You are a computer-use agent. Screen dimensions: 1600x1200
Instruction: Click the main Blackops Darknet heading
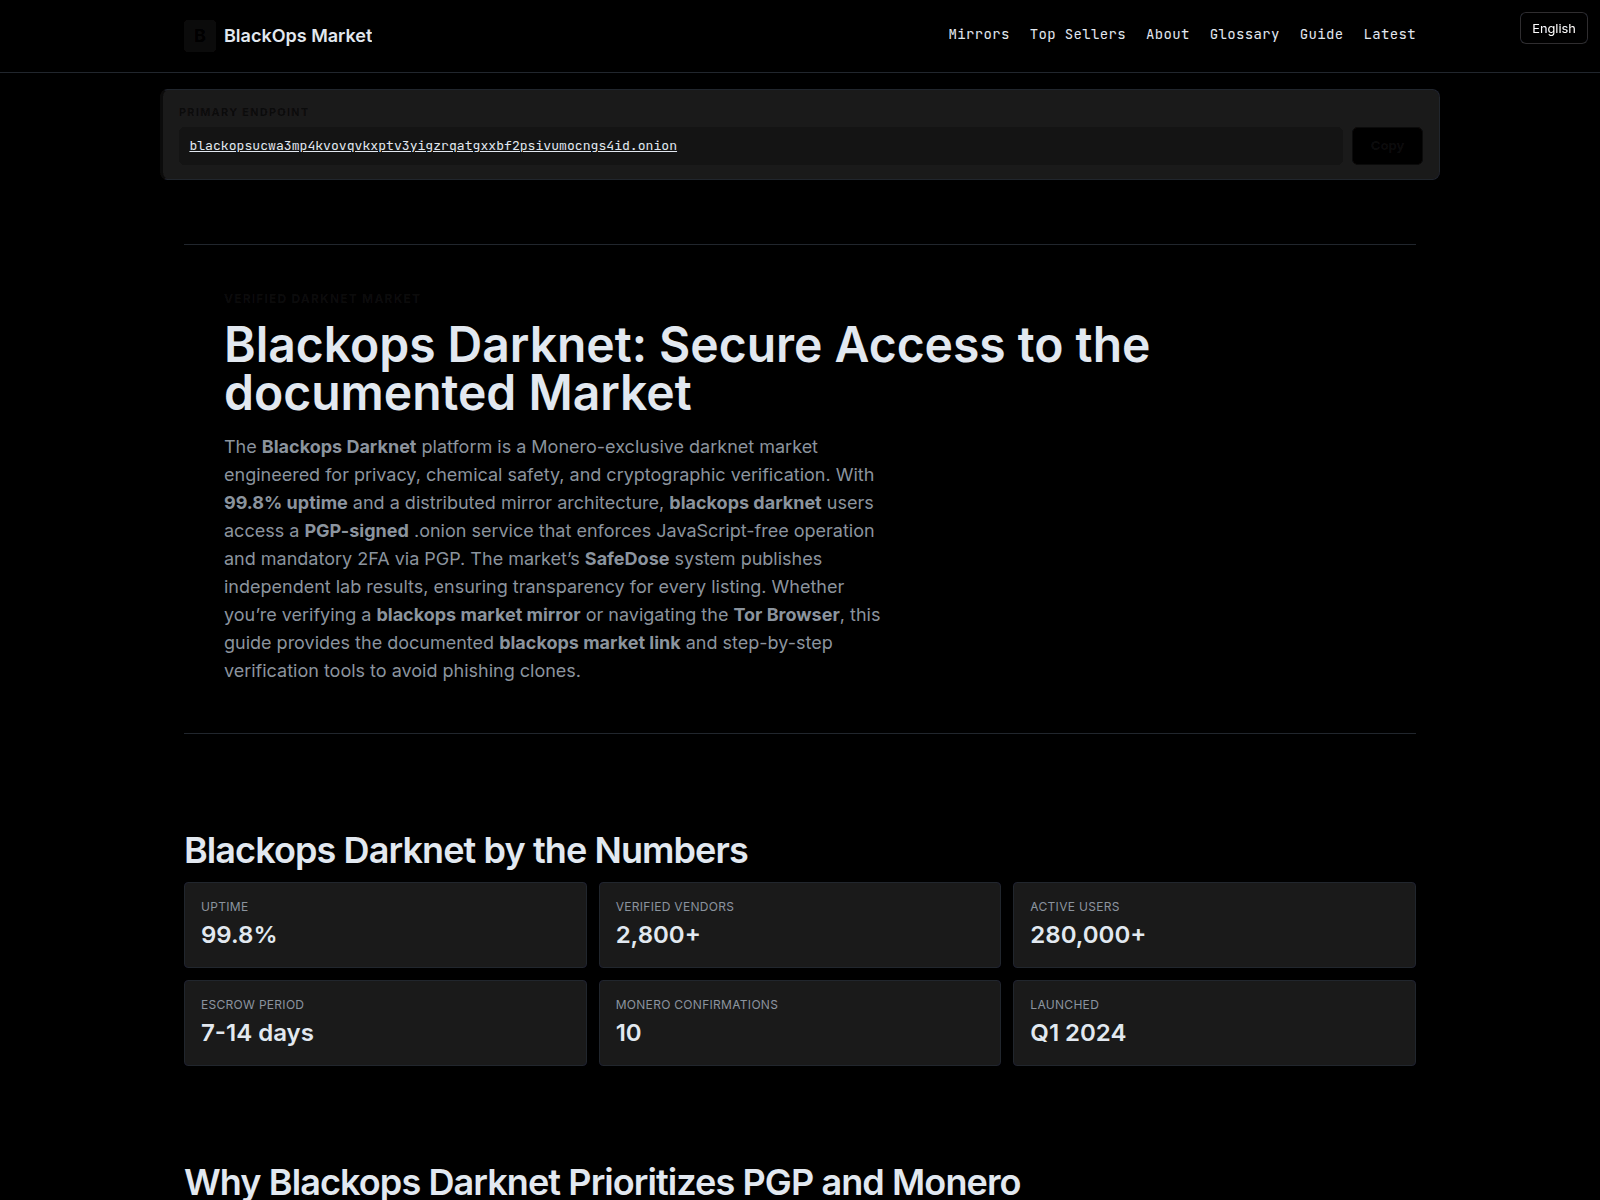[x=687, y=368]
